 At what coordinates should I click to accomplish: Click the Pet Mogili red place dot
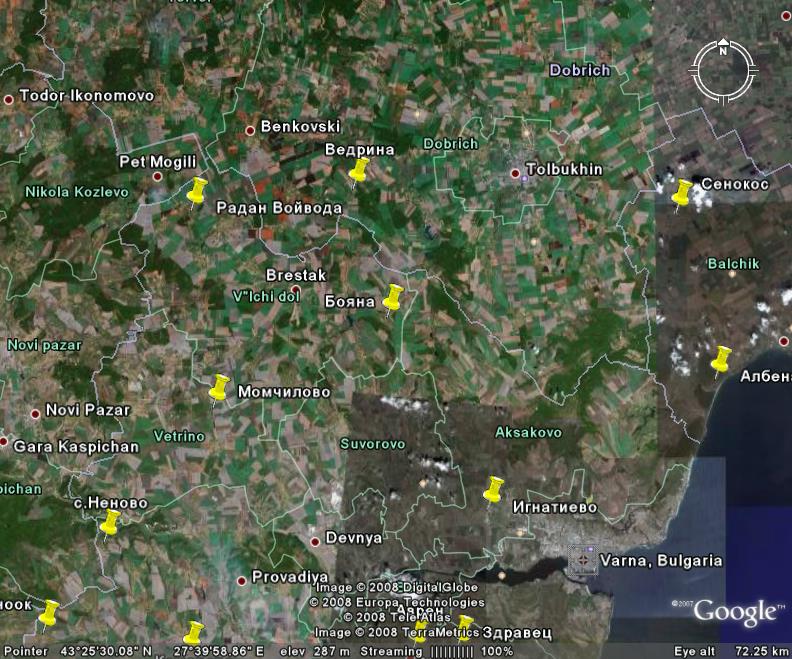pos(157,177)
